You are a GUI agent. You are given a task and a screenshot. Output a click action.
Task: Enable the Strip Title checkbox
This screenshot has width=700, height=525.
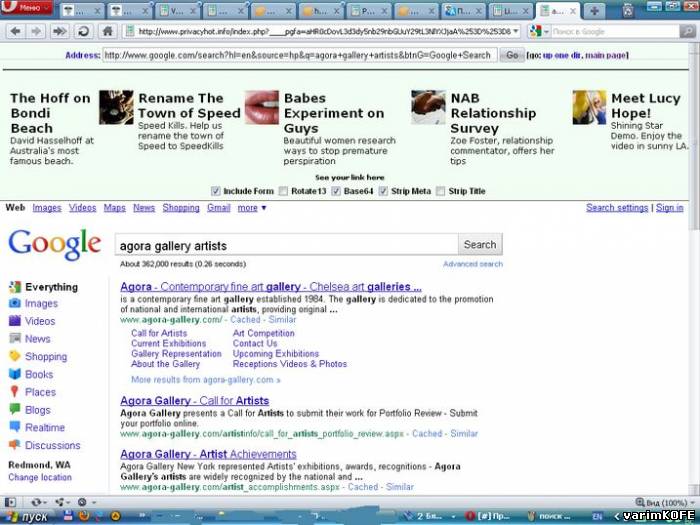point(441,191)
